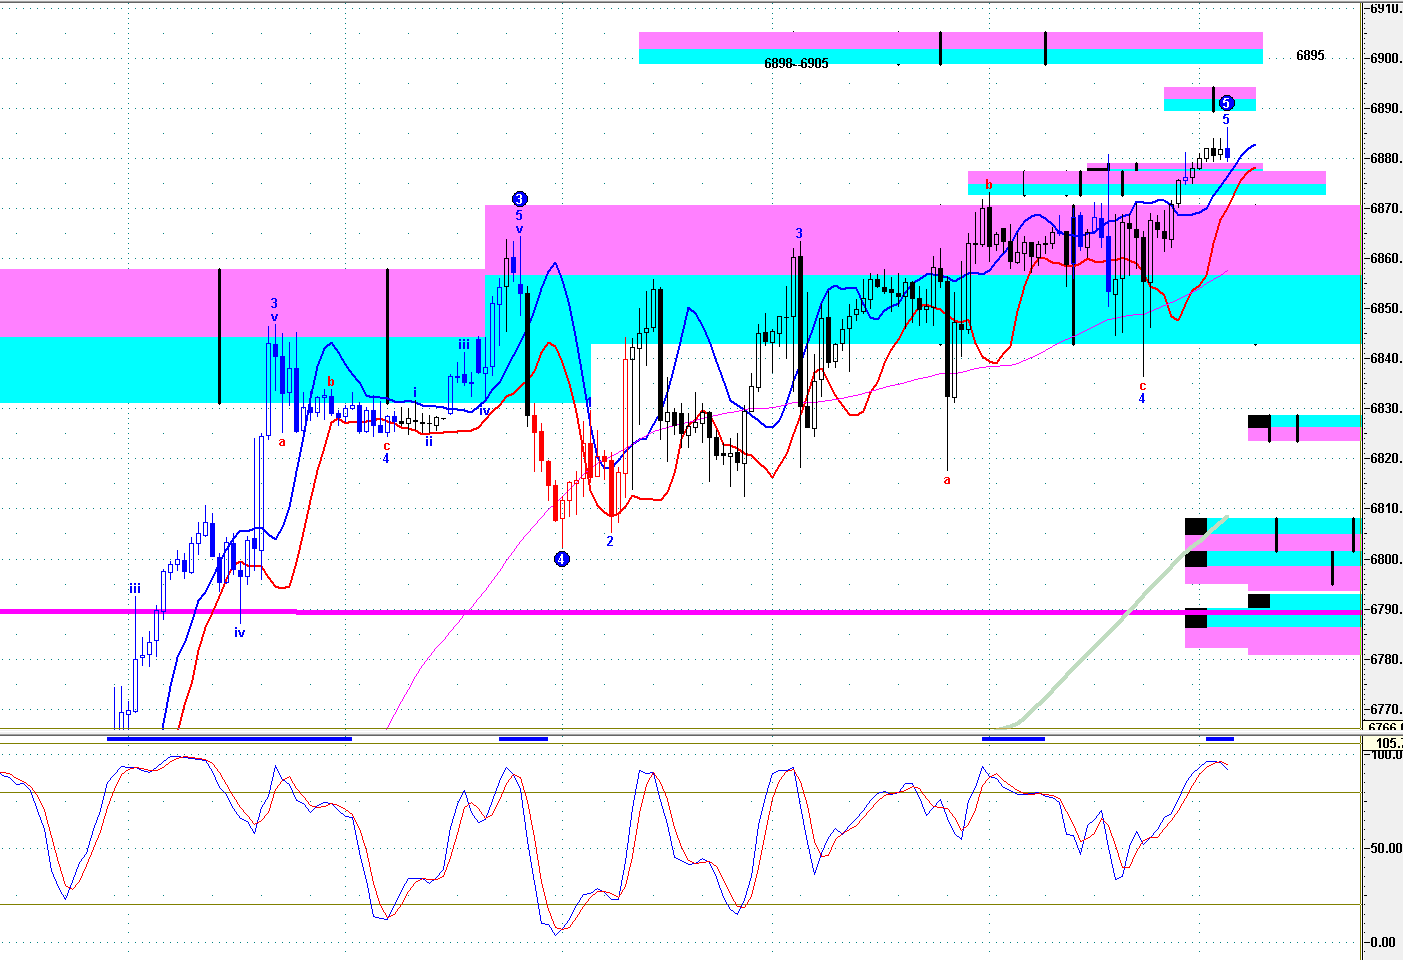
Task: Click the black square at the 6810 level
Action: point(1196,526)
